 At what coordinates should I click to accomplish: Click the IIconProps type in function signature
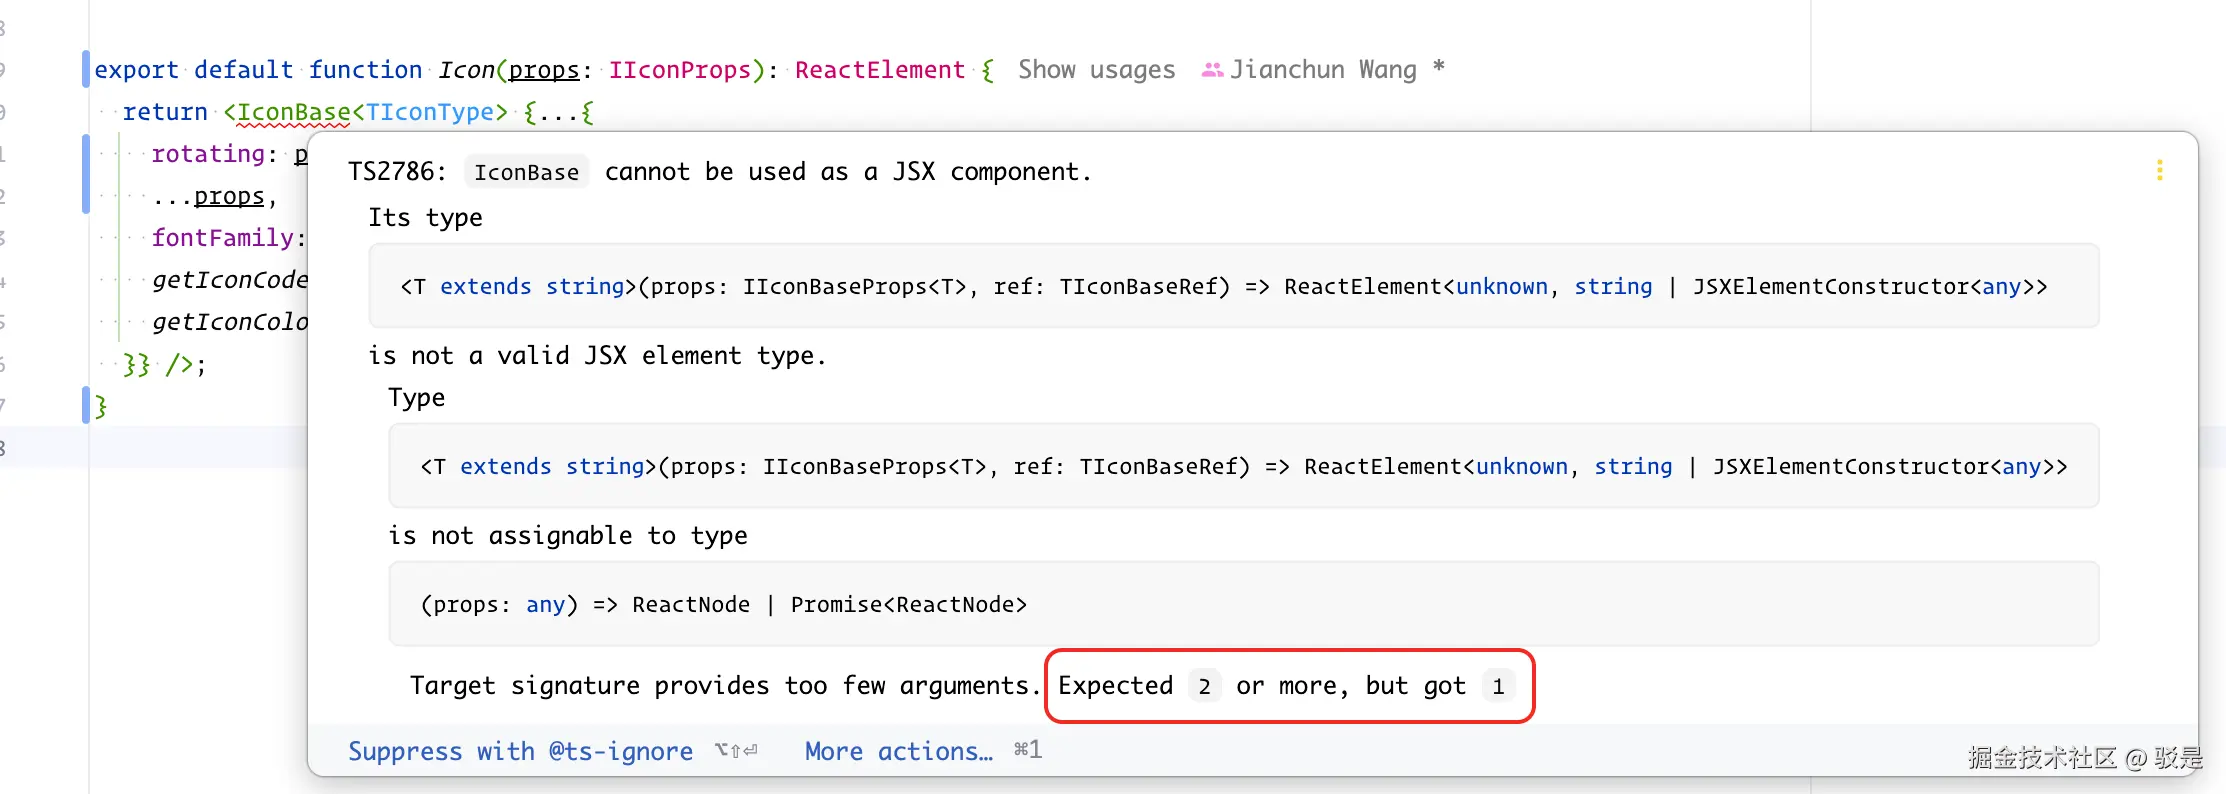(x=679, y=70)
